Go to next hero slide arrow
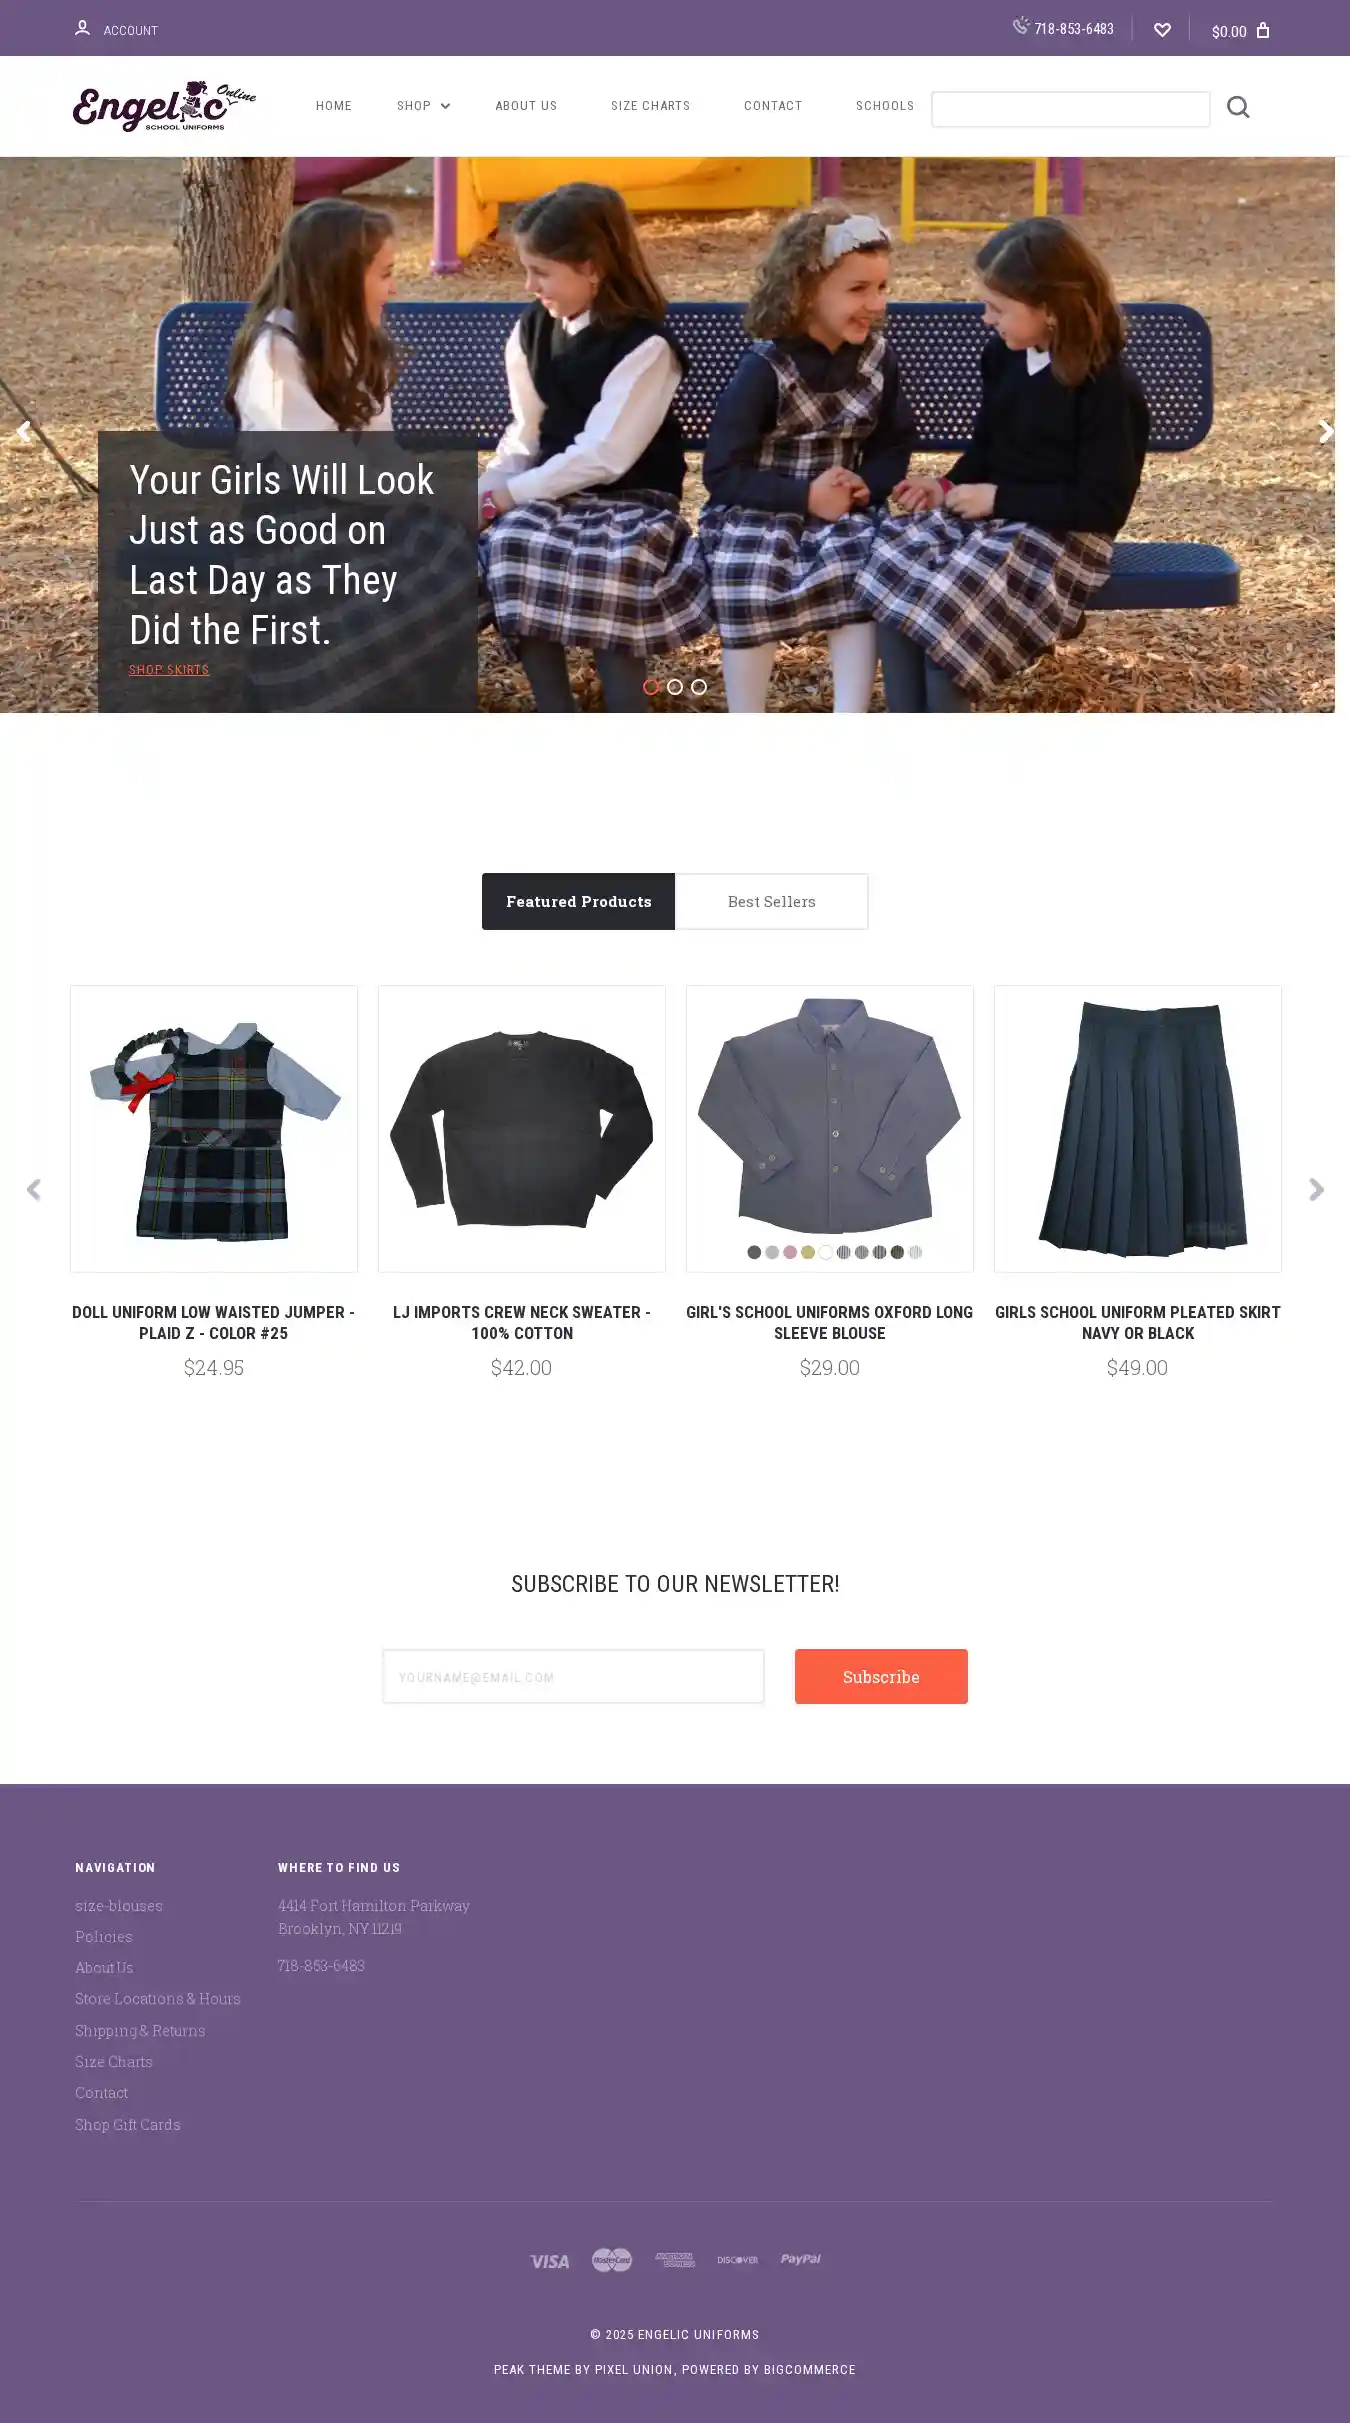This screenshot has height=2423, width=1350. click(x=1326, y=431)
